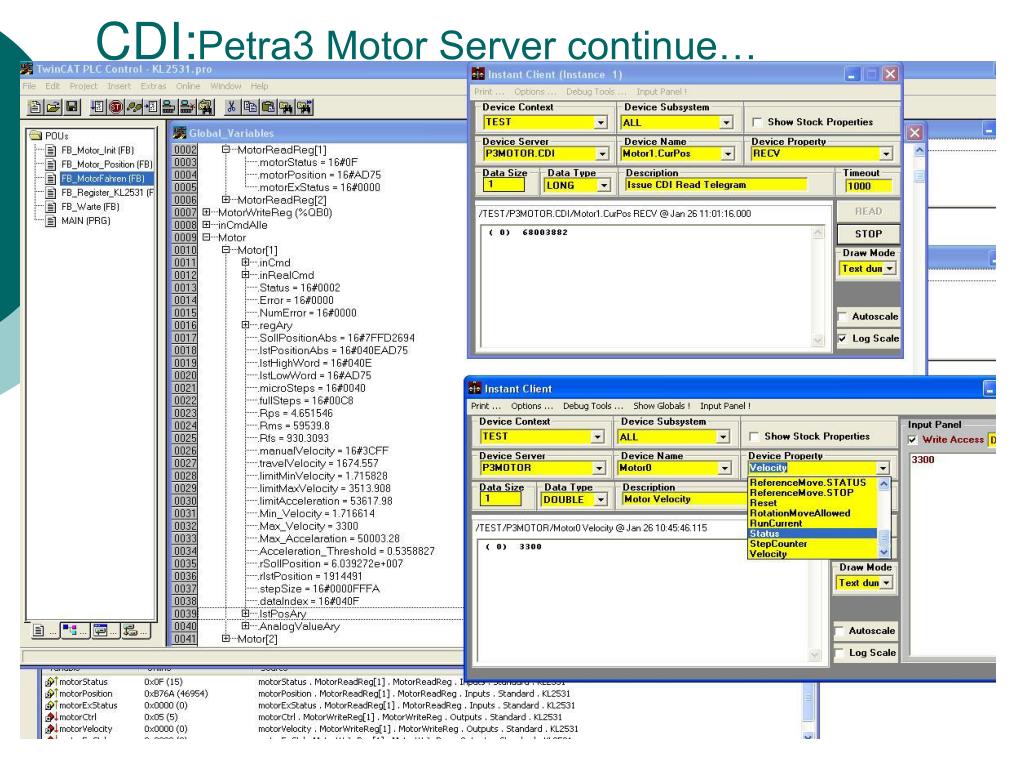Open Device Name dropdown showing Motor0
This screenshot has width=1024, height=768.
pos(724,468)
